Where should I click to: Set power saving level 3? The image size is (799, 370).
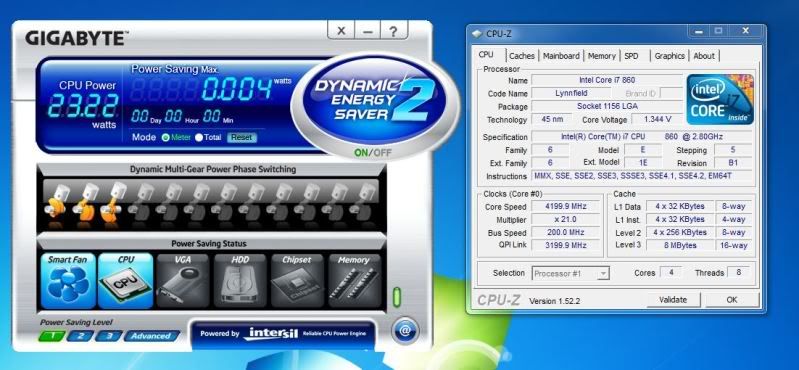(108, 336)
